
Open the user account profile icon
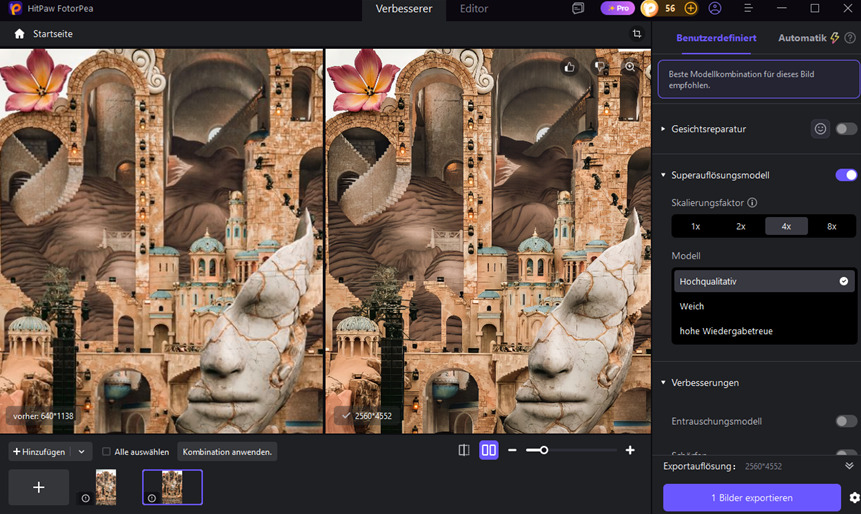coord(714,9)
